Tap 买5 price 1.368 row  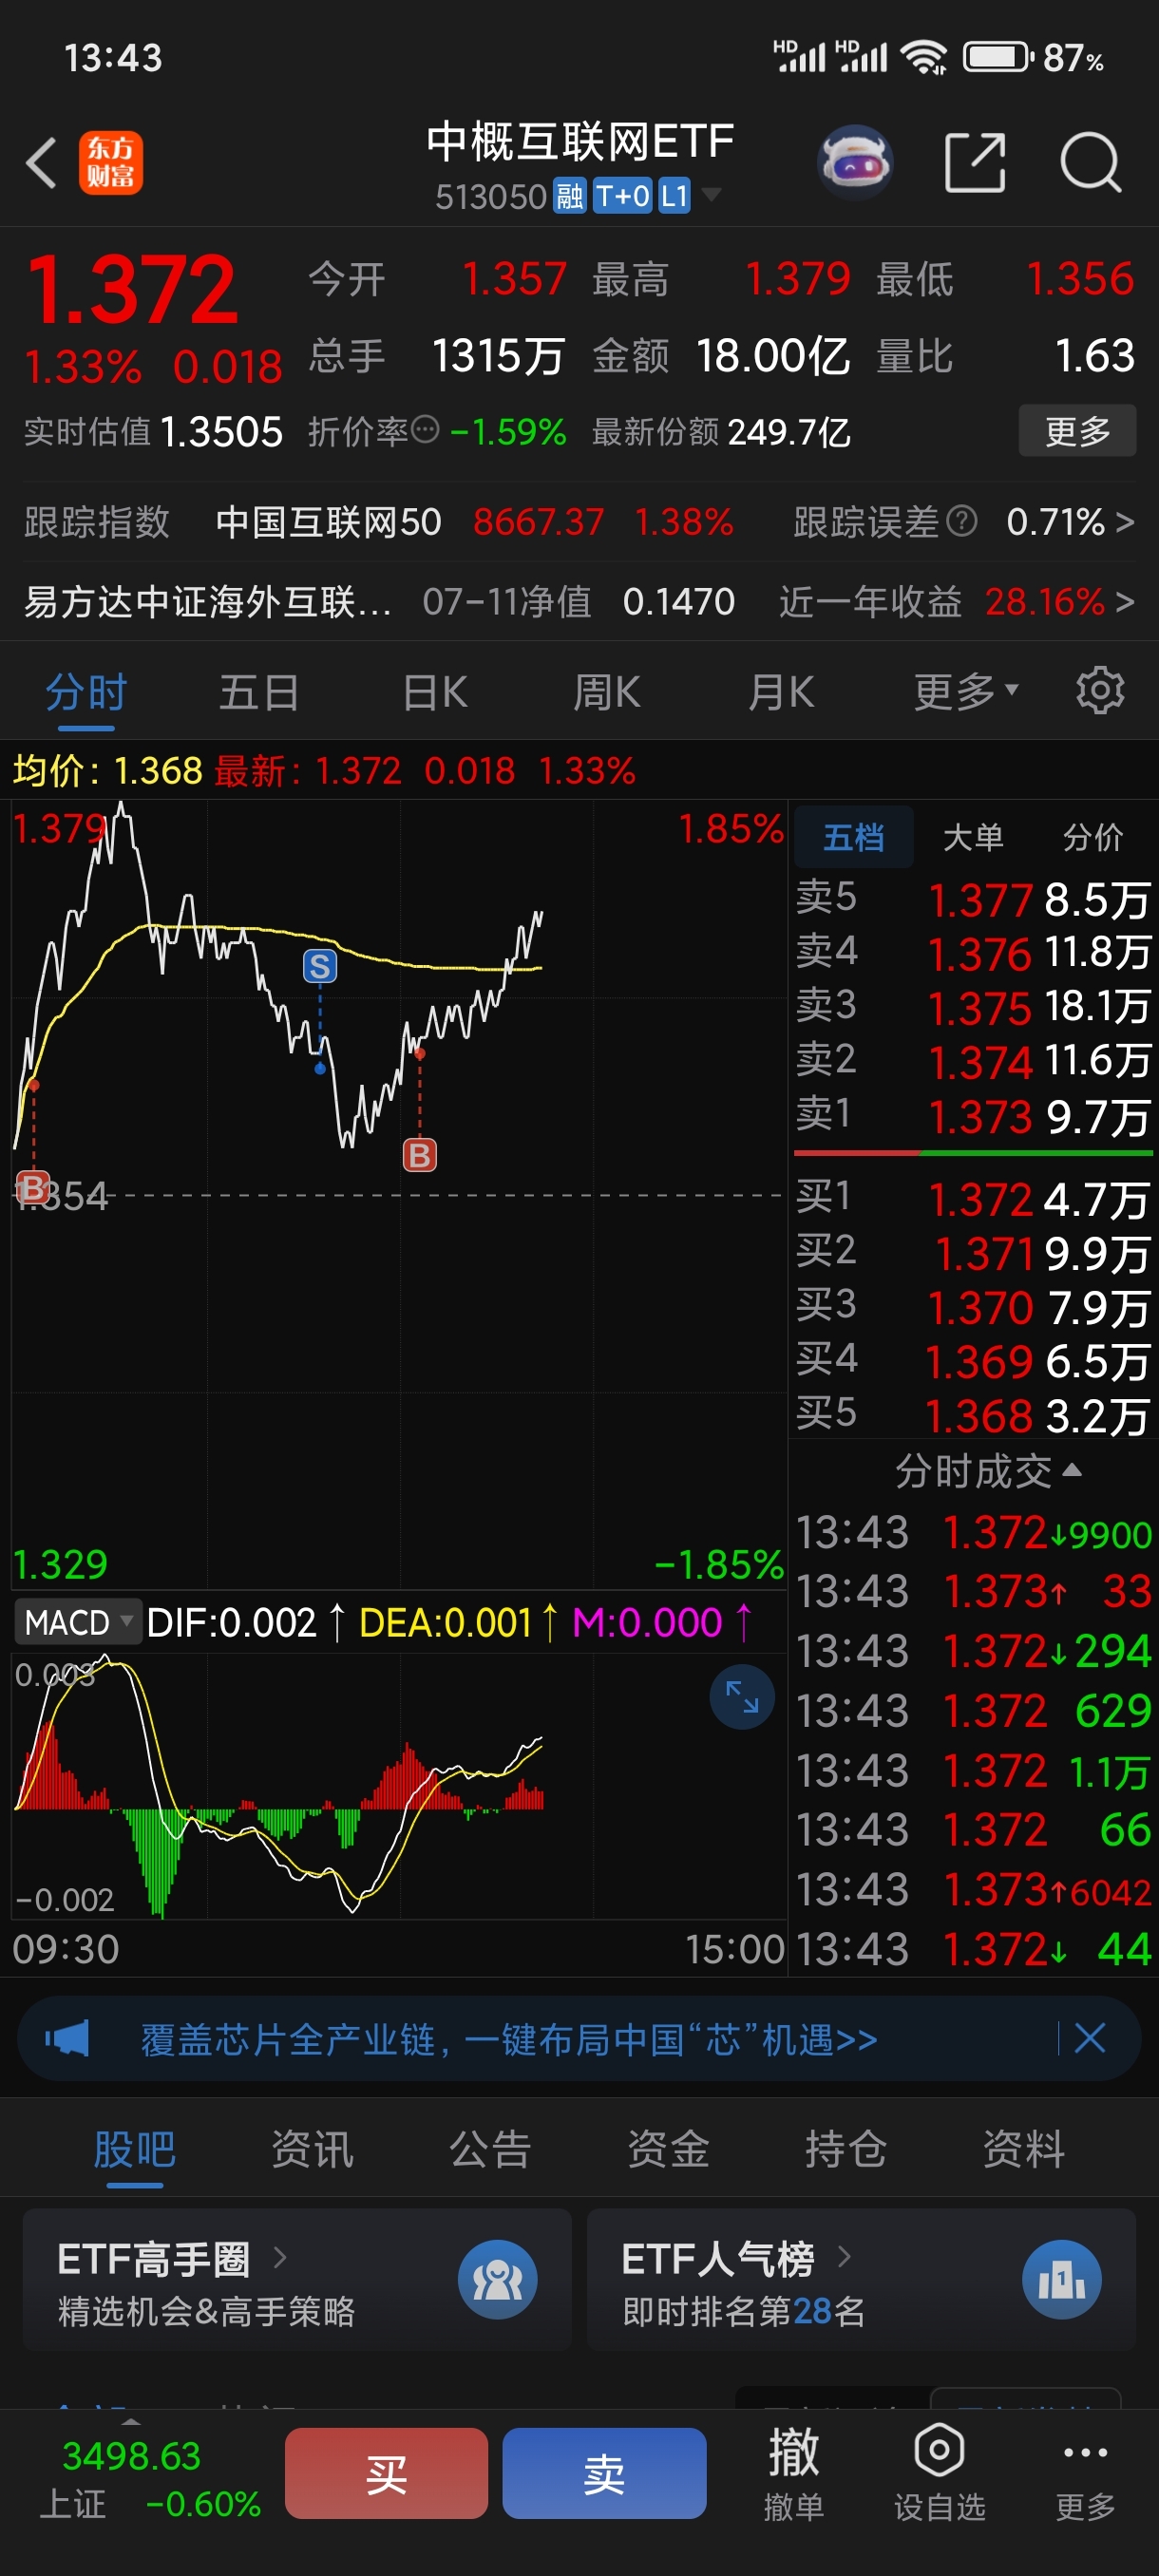tap(973, 1414)
